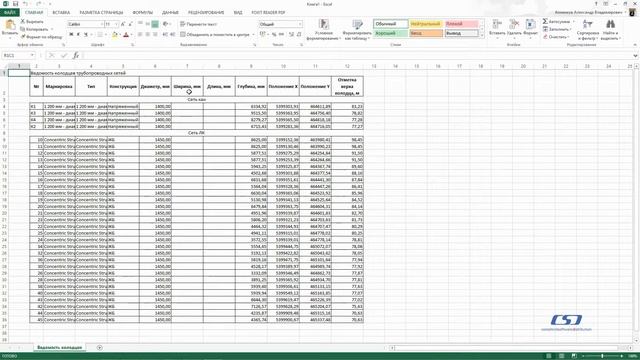Open Format as Table (Форматировать как таблицу)
This screenshot has height=360, width=640.
356,29
